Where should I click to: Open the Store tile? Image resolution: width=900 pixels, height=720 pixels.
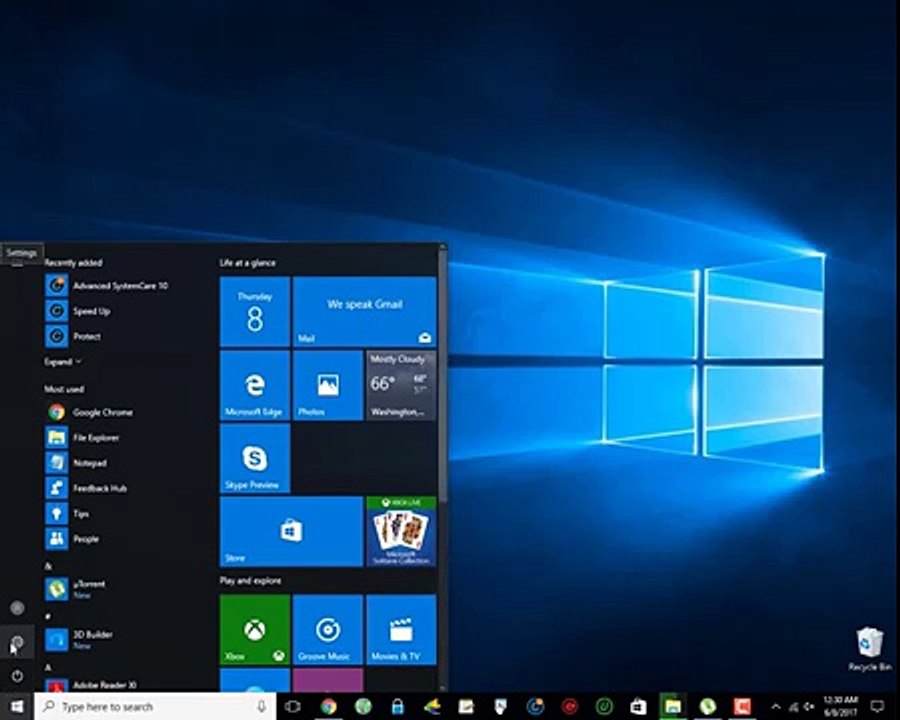[x=291, y=532]
